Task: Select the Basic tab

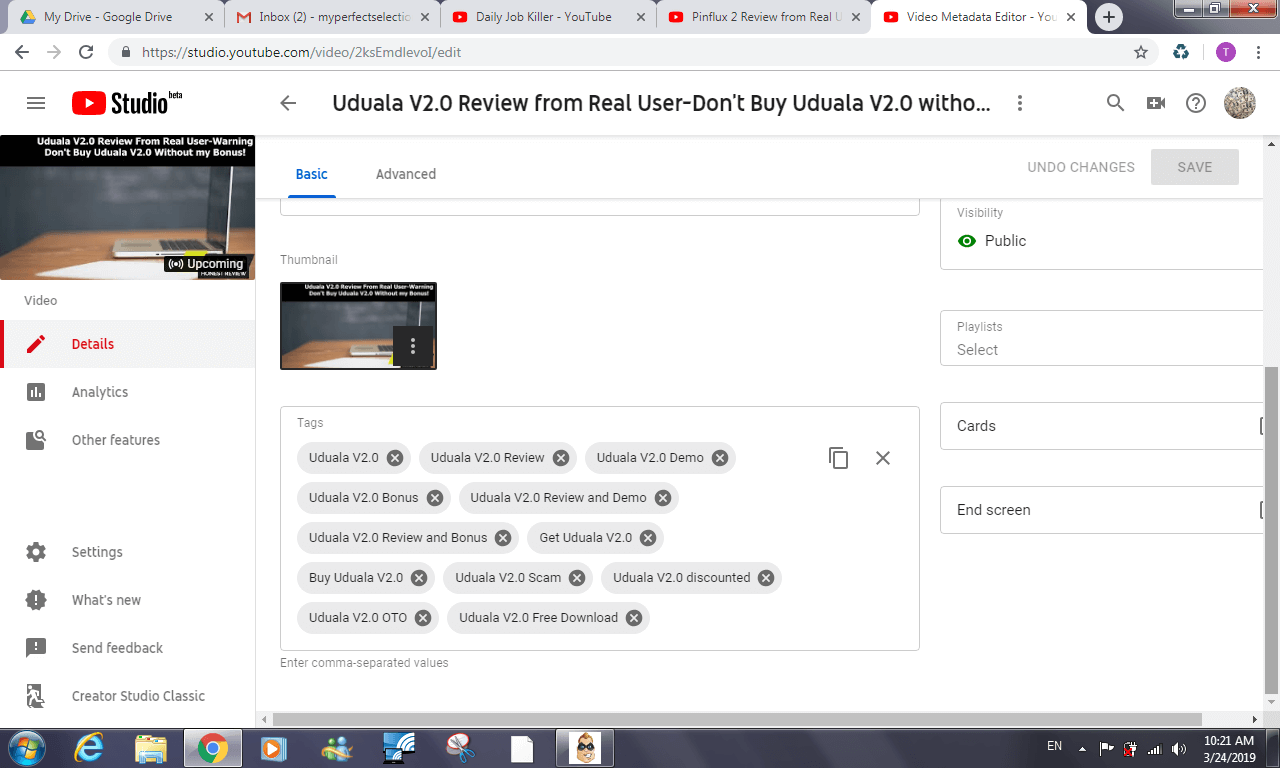Action: 311,174
